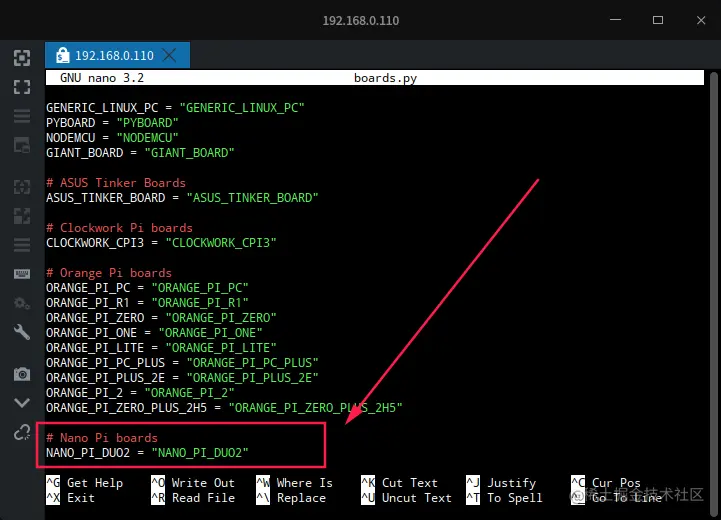The height and width of the screenshot is (520, 721).
Task: Open the hamburger icon above the keyboard icon
Action: tap(22, 245)
